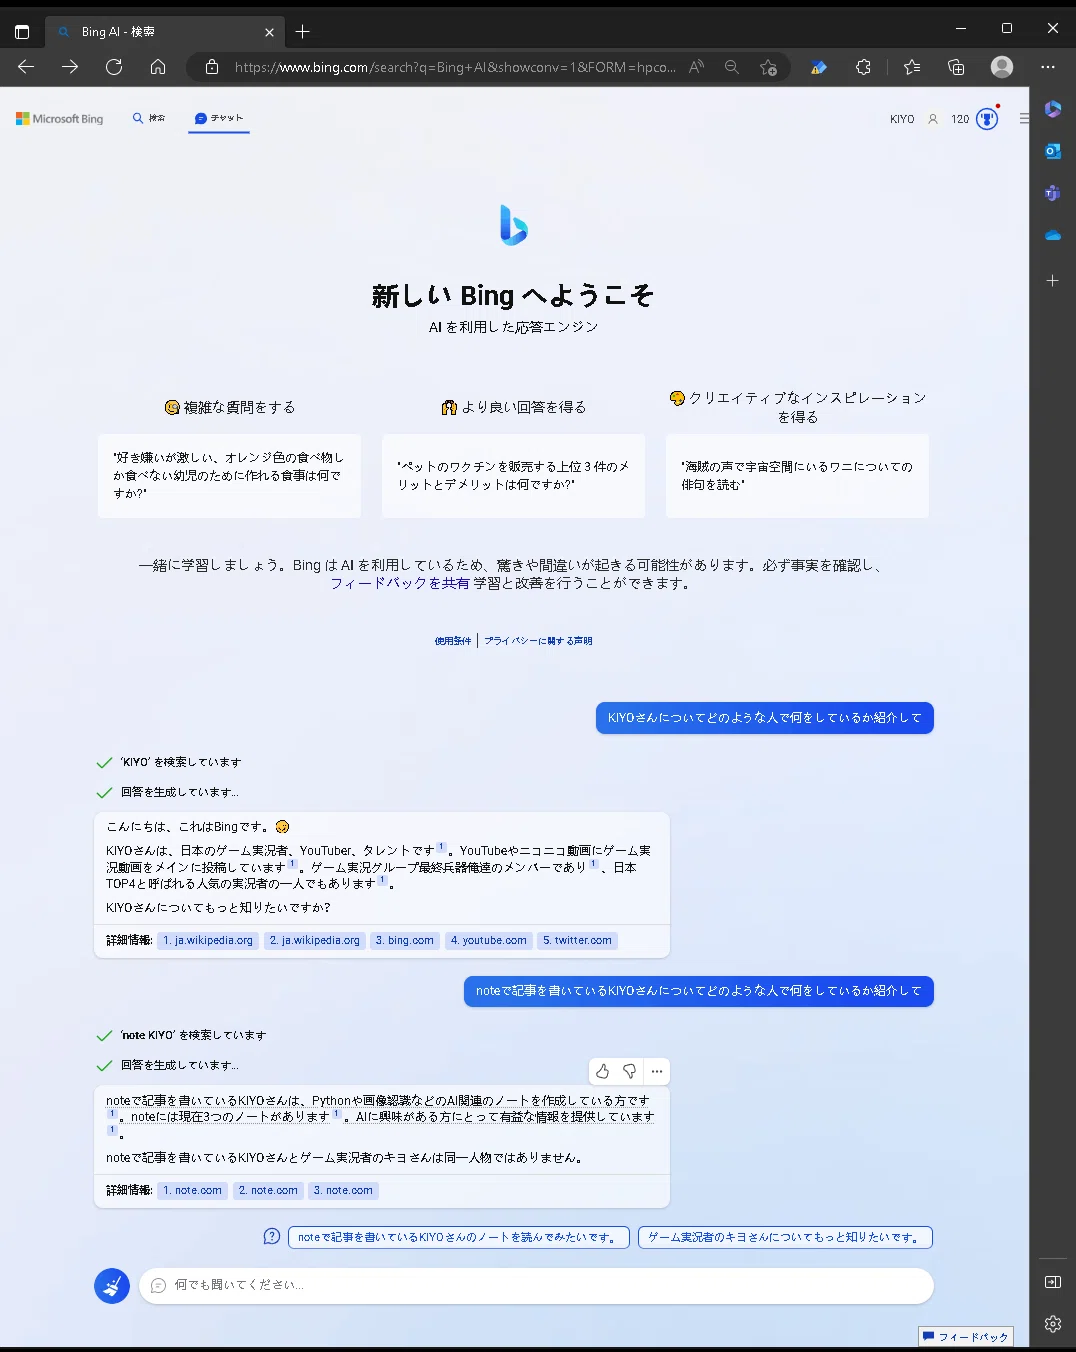Open Outlook icon in sidebar
Screen dimensions: 1076x1352
pyautogui.click(x=1053, y=151)
